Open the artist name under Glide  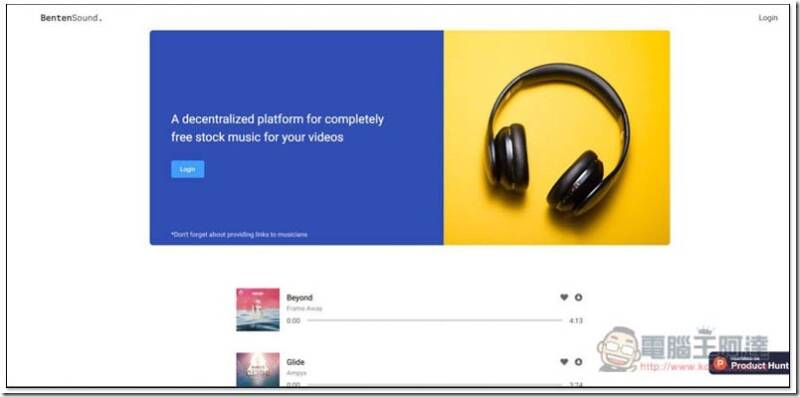295,373
